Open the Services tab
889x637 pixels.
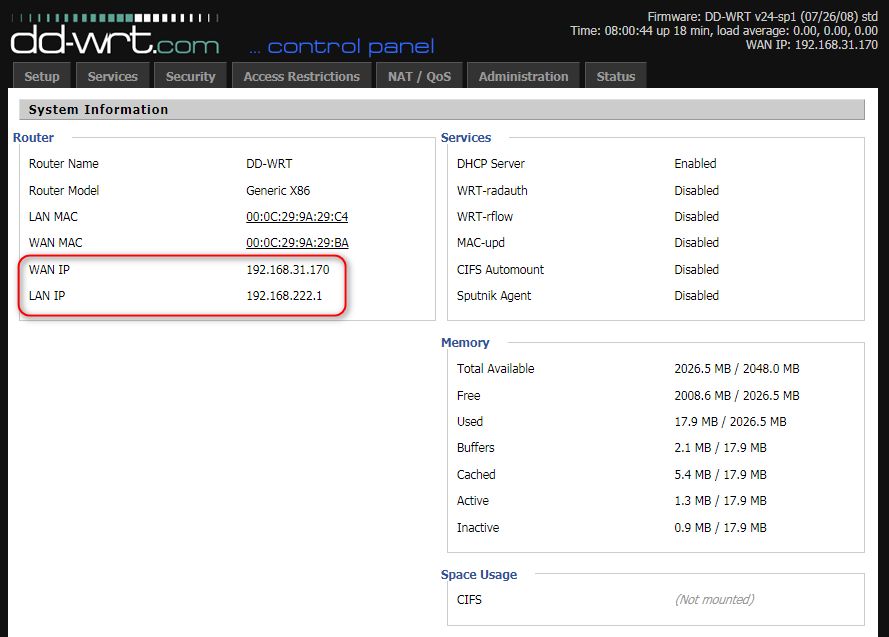(112, 75)
